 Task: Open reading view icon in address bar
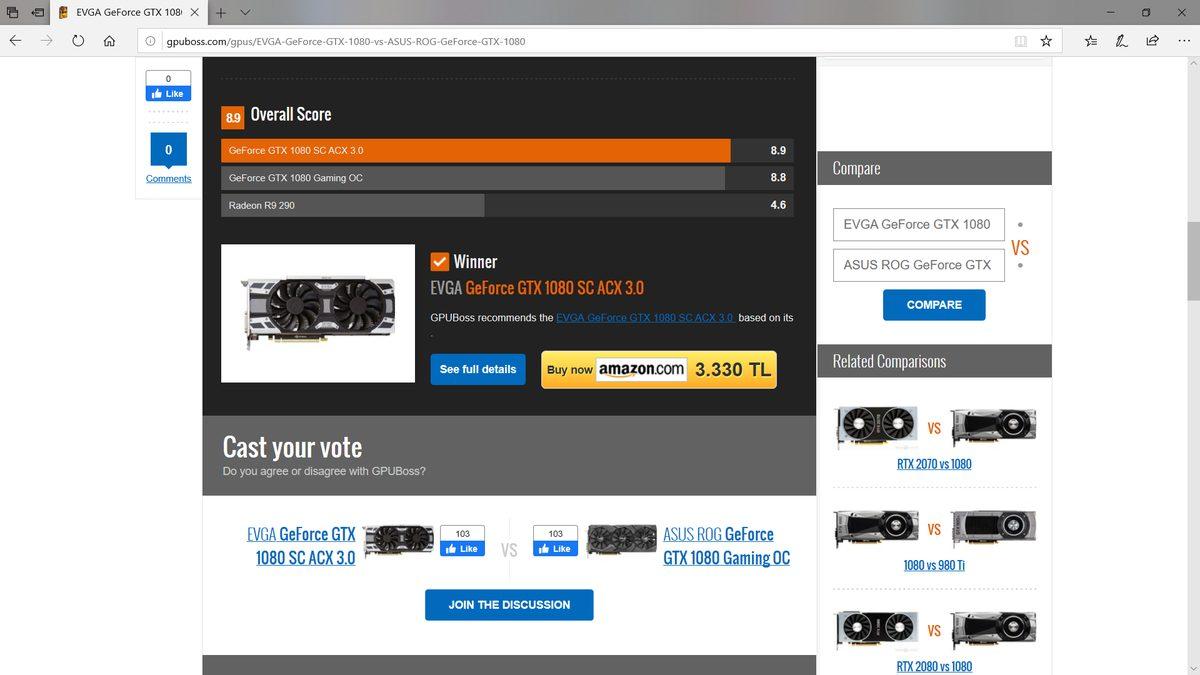[x=1020, y=41]
